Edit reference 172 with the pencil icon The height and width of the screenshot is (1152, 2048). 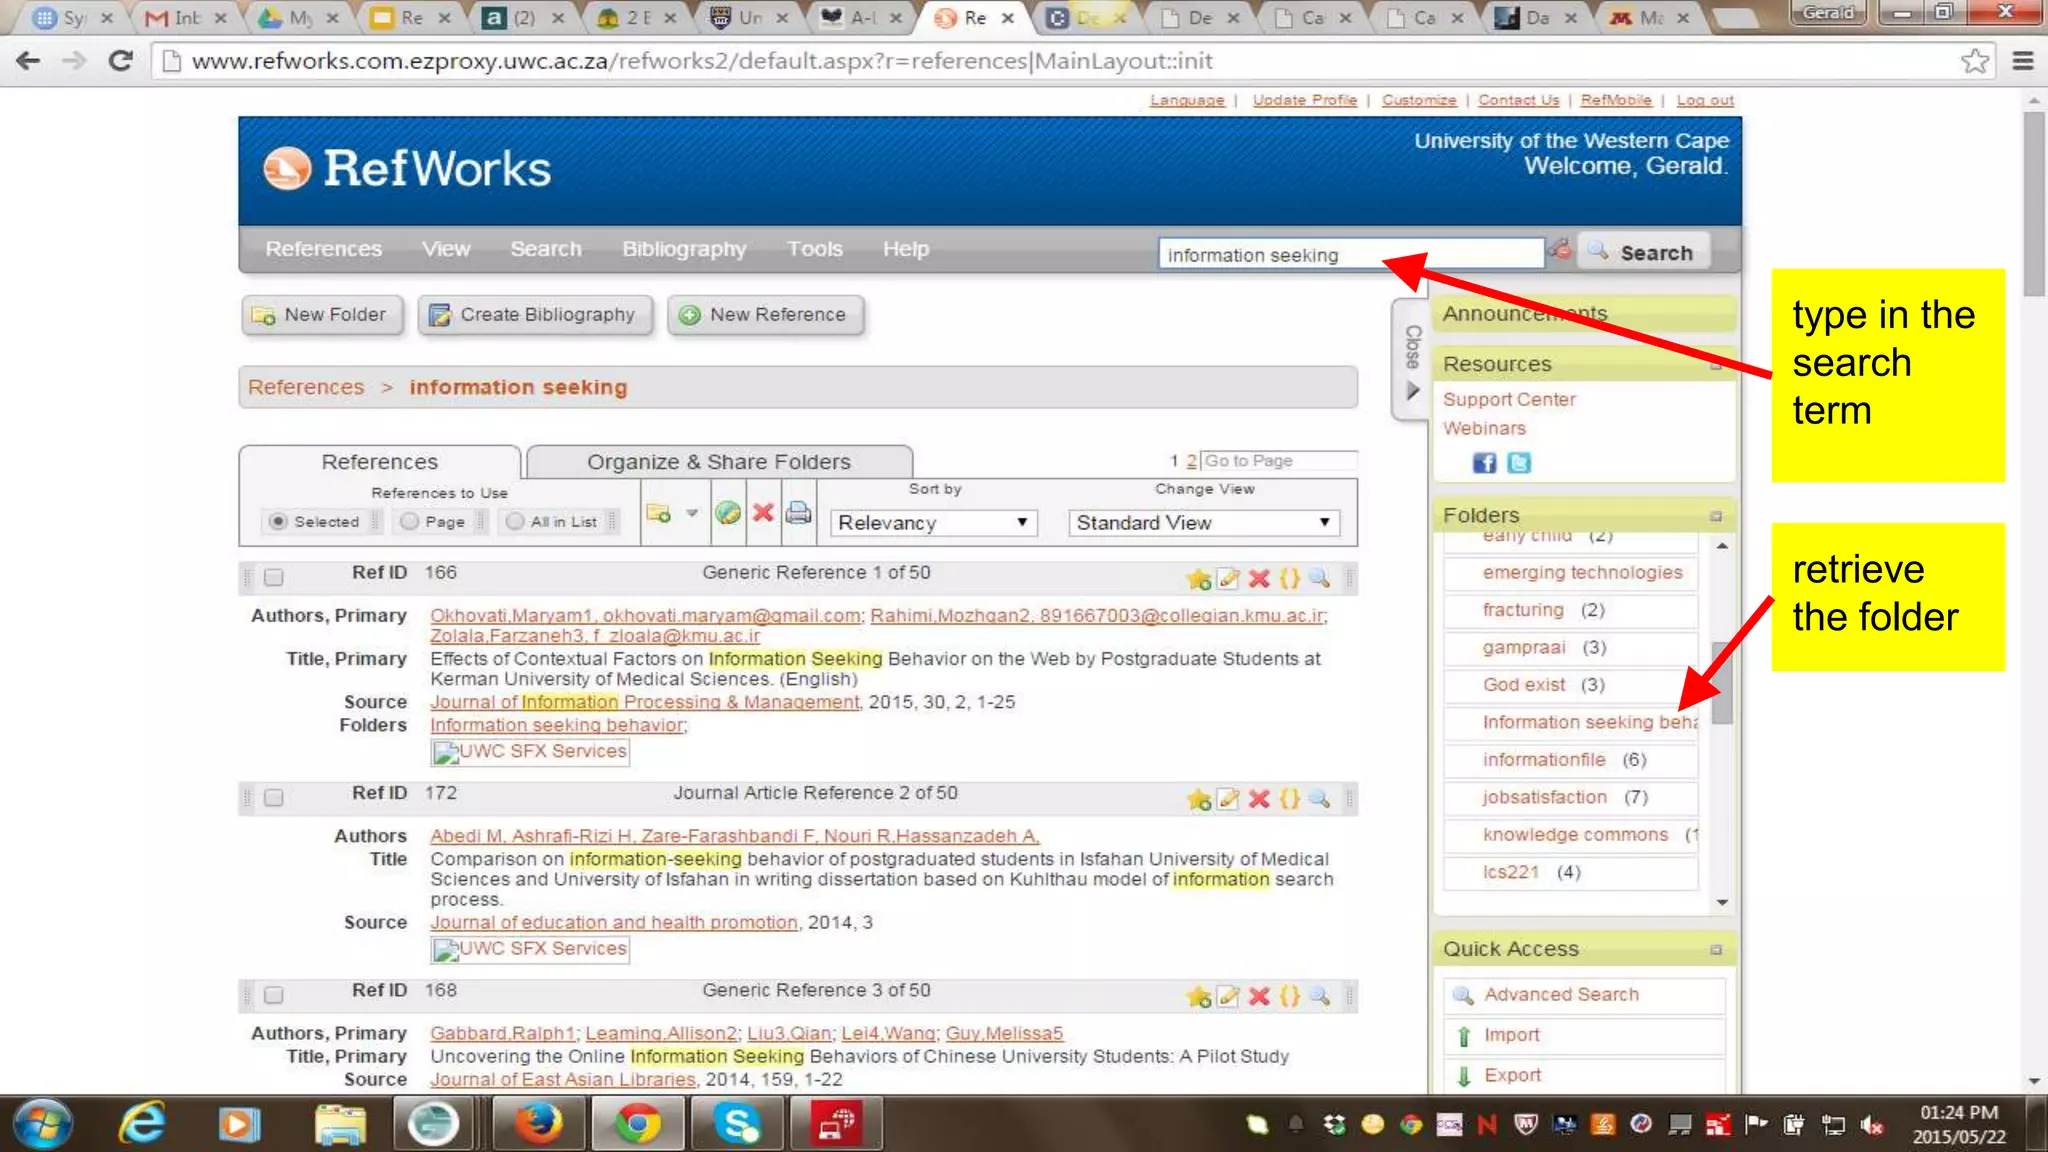[x=1229, y=798]
